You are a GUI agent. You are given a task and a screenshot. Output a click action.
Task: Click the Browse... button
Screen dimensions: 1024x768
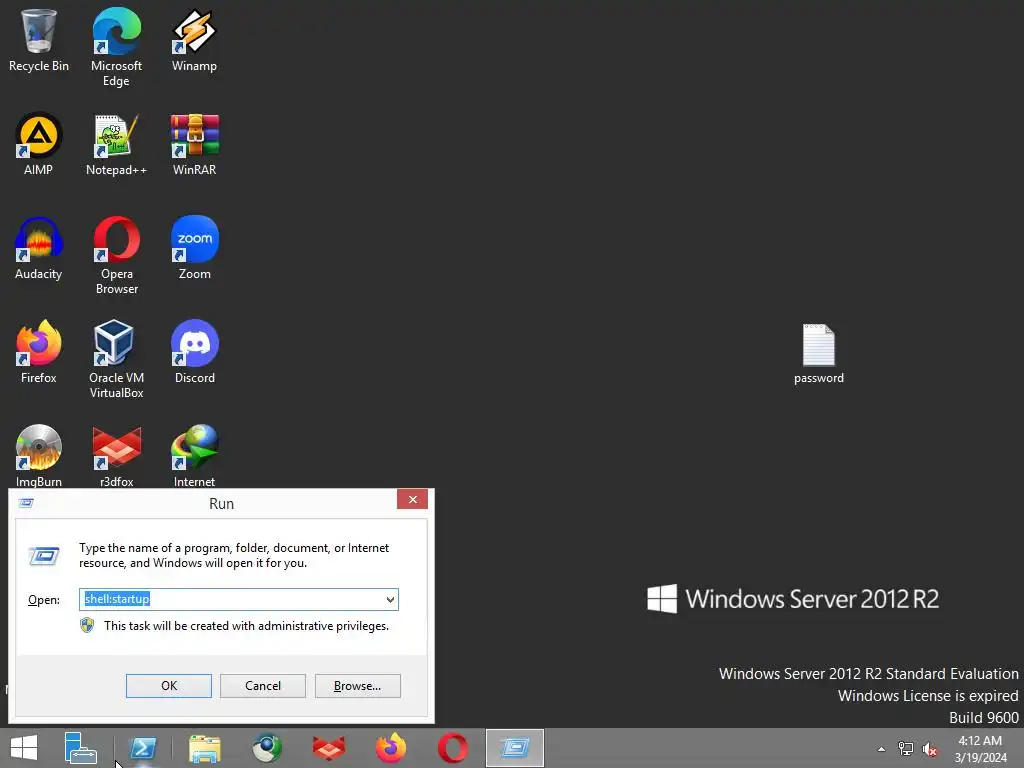click(357, 686)
